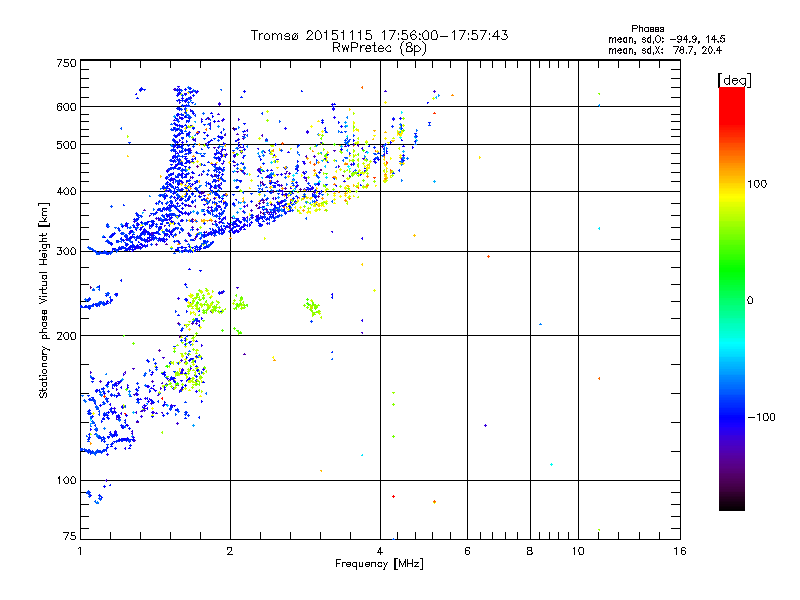Click the frequency tick label "4"
This screenshot has width=800, height=600.
(x=380, y=551)
